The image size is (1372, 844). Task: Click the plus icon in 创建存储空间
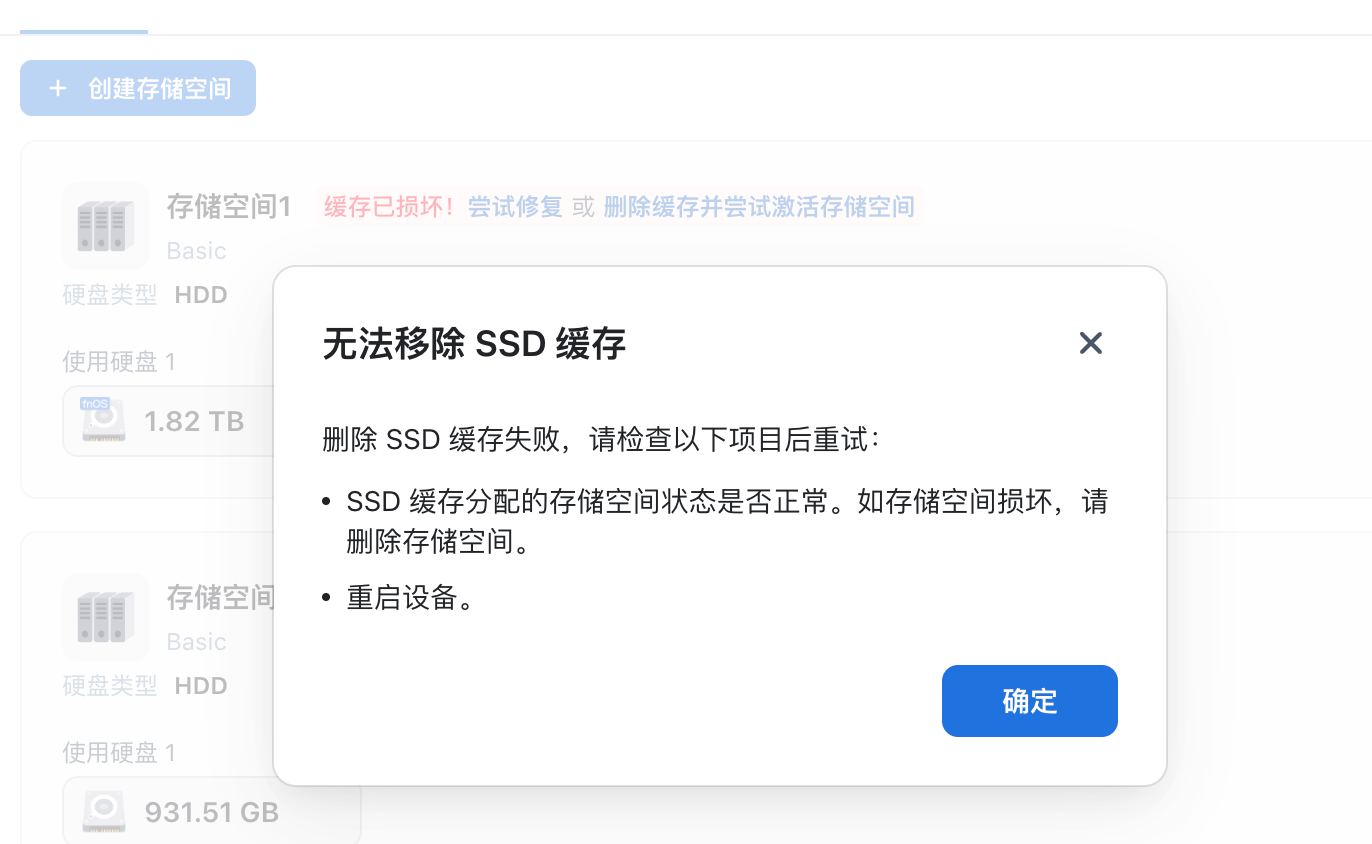(58, 88)
